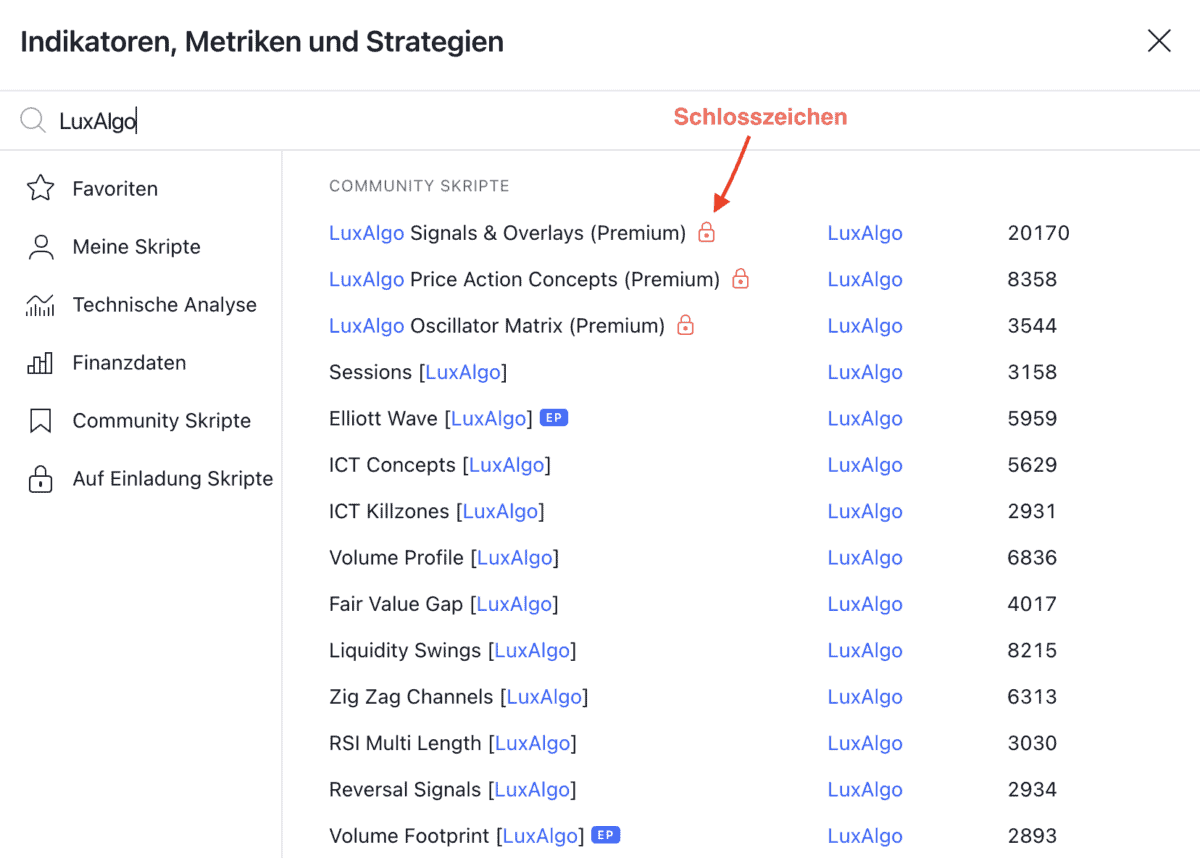This screenshot has height=858, width=1200.
Task: Click the lock icon beside Oscillator Matrix
Action: tap(686, 326)
